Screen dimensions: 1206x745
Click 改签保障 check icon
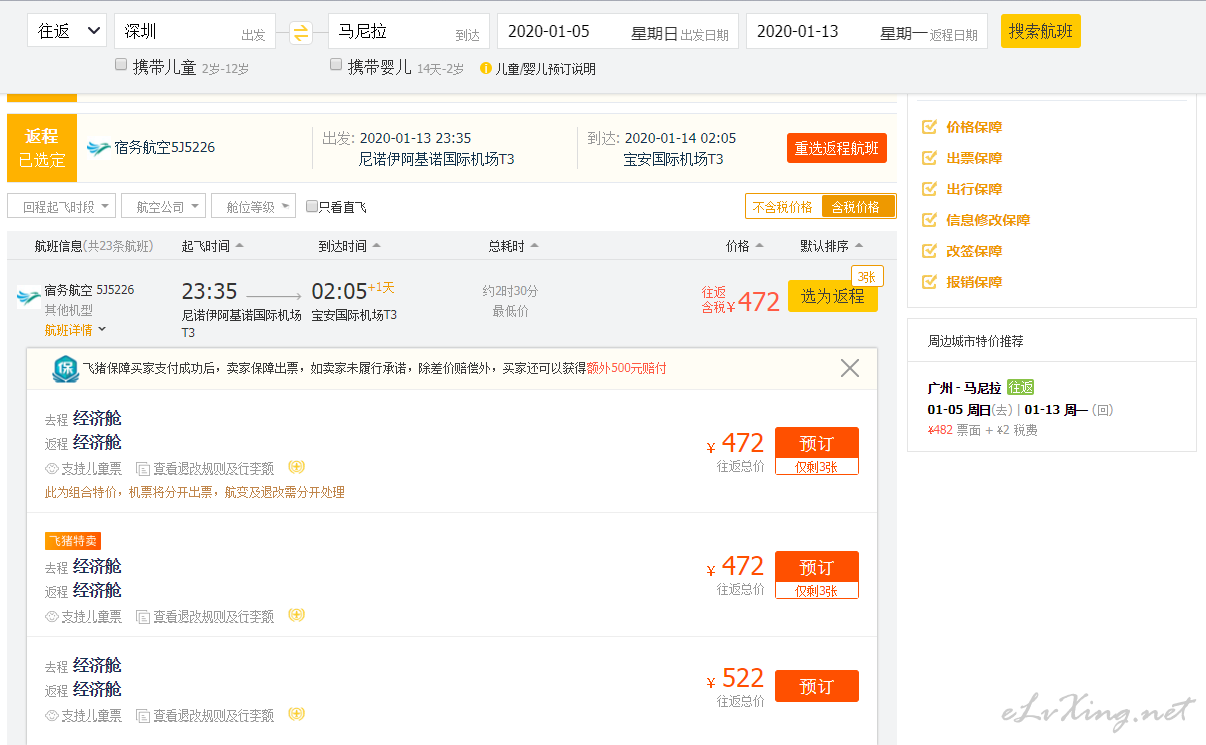(929, 251)
